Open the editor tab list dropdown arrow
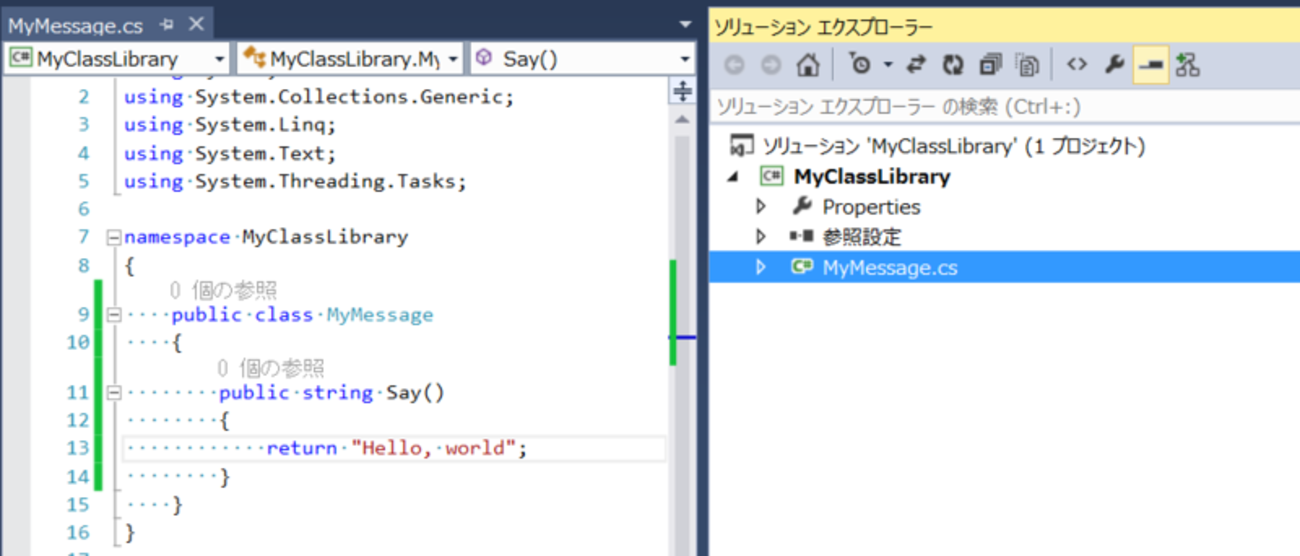 (x=685, y=25)
